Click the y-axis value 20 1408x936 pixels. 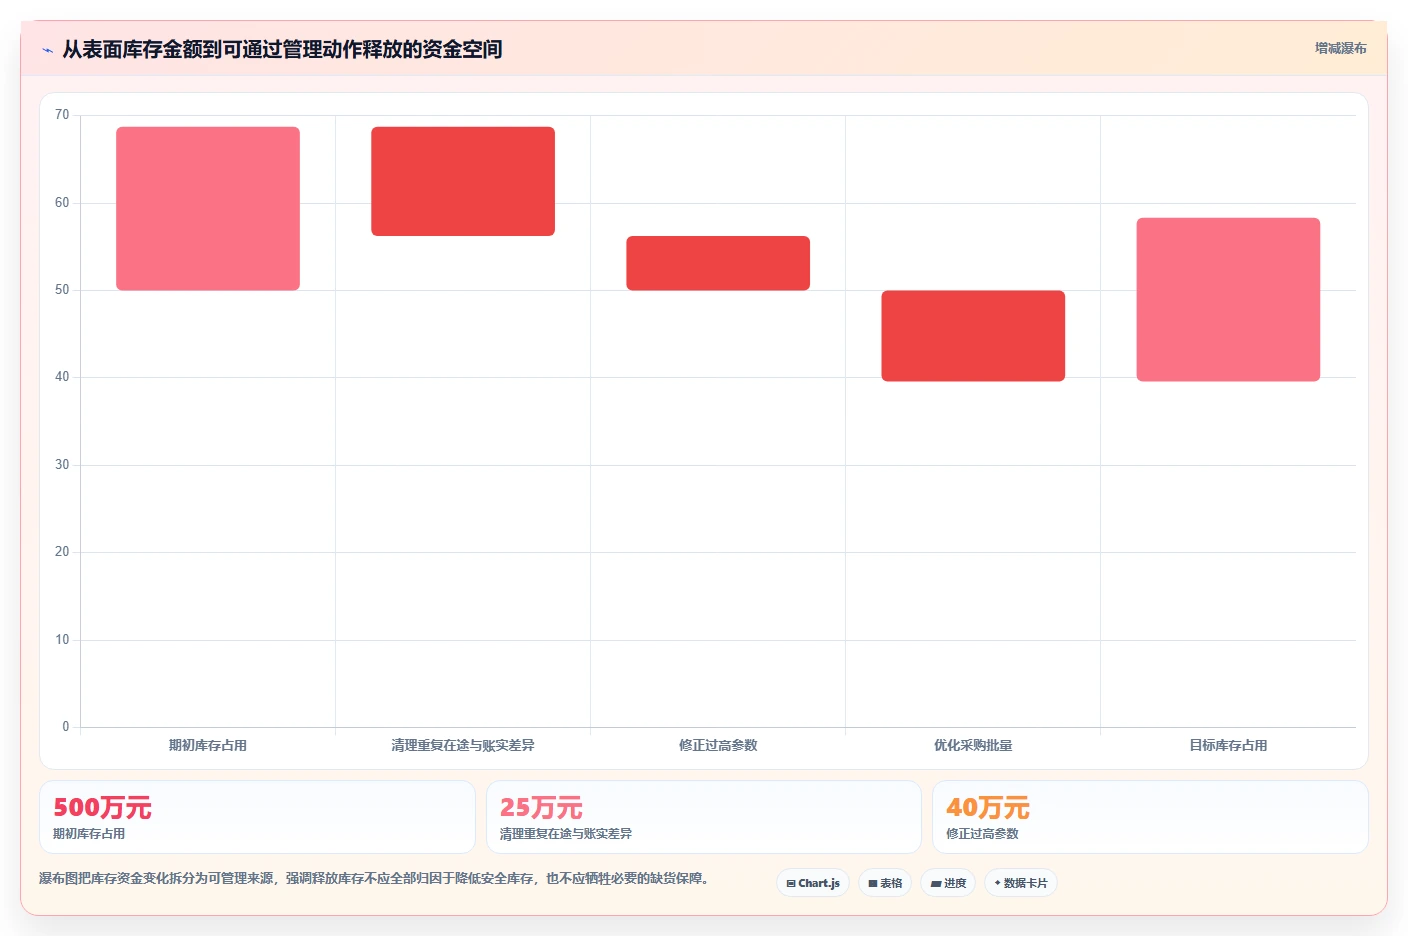click(x=62, y=552)
